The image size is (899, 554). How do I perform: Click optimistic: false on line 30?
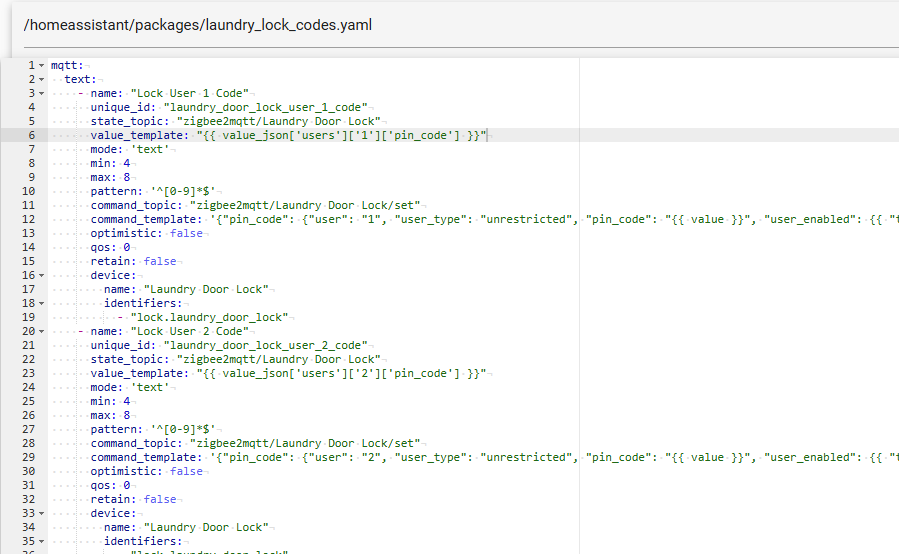pyautogui.click(x=146, y=471)
